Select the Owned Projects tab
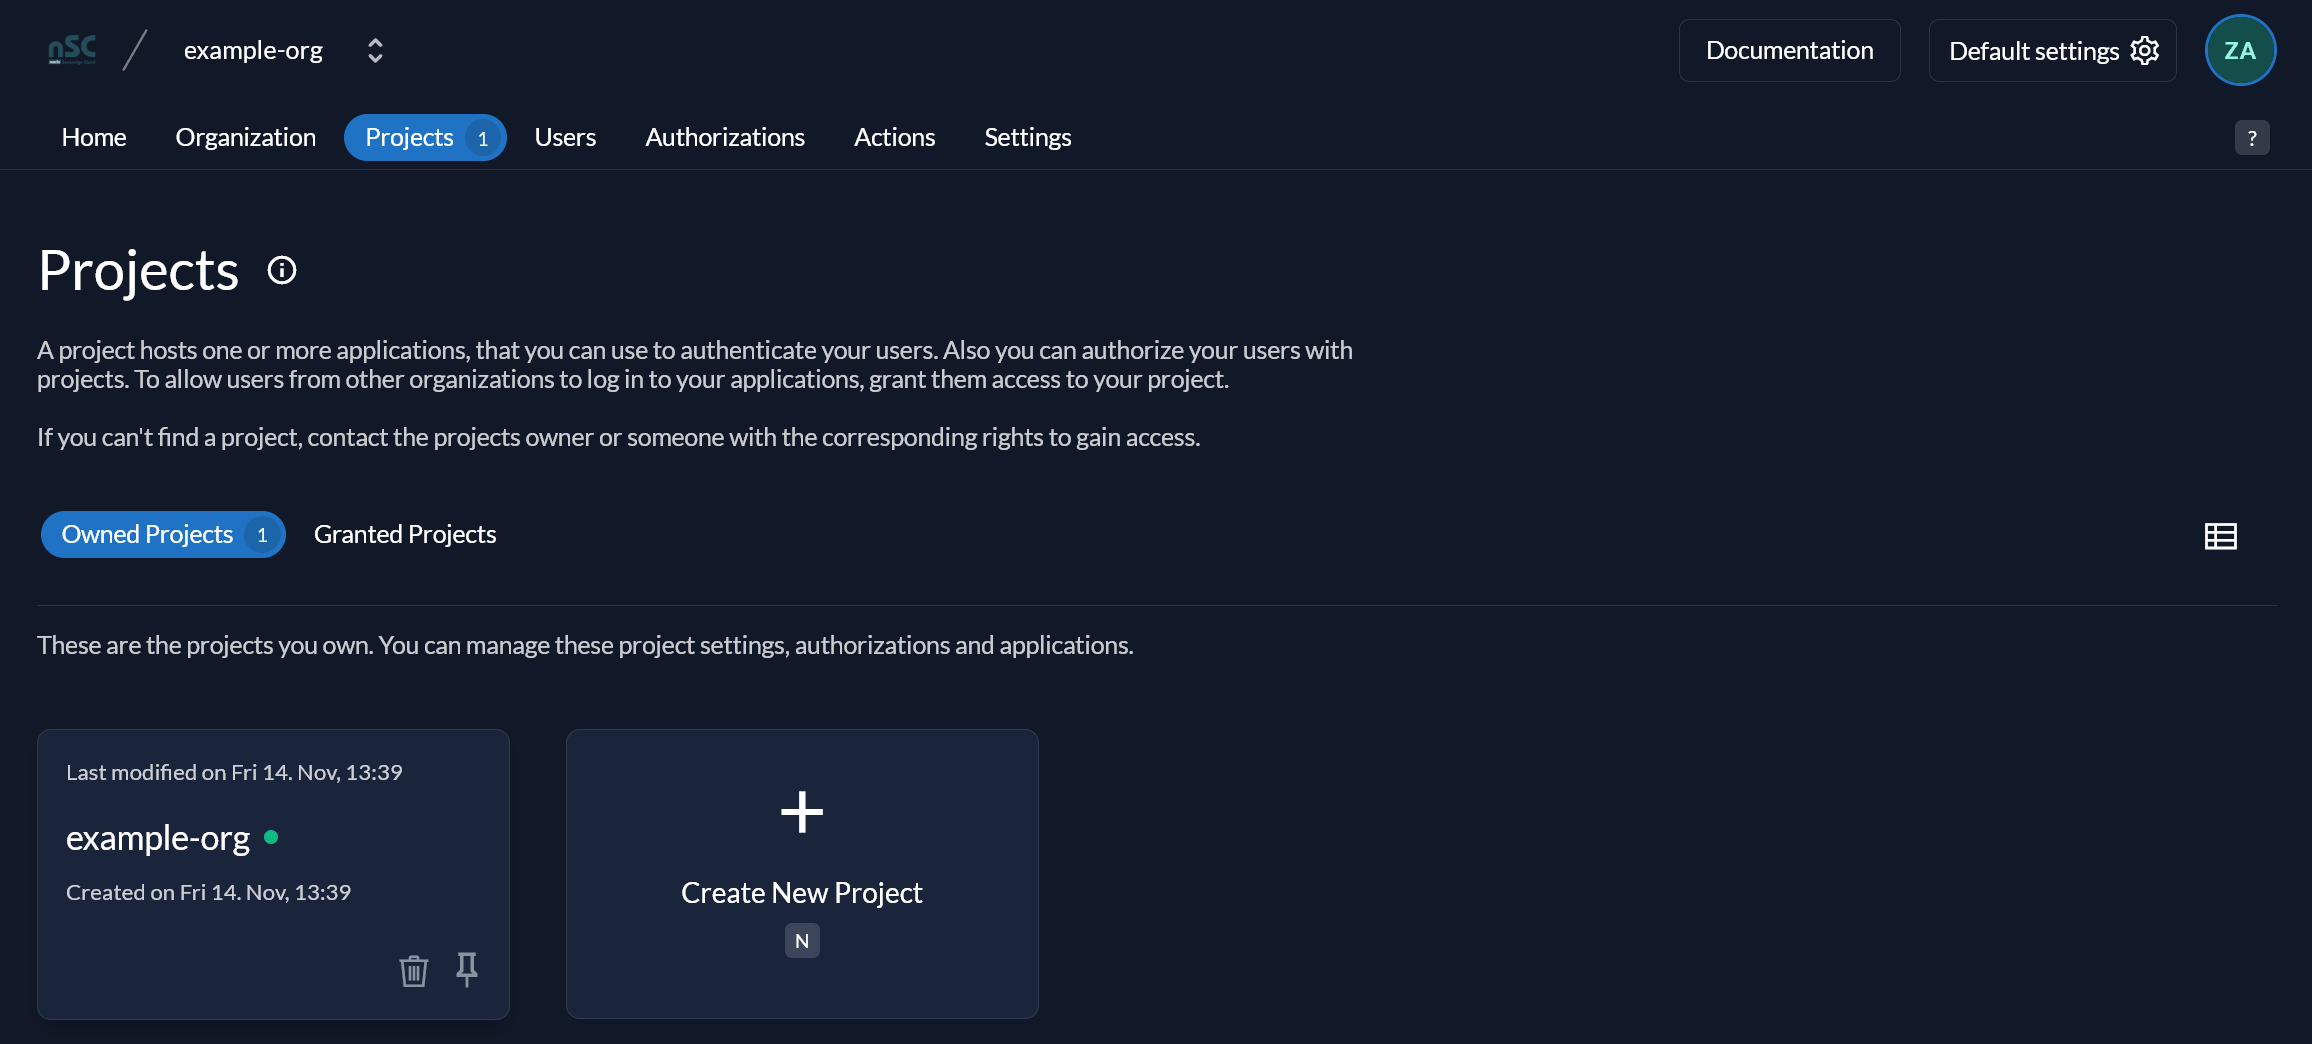The width and height of the screenshot is (2312, 1044). [x=163, y=535]
